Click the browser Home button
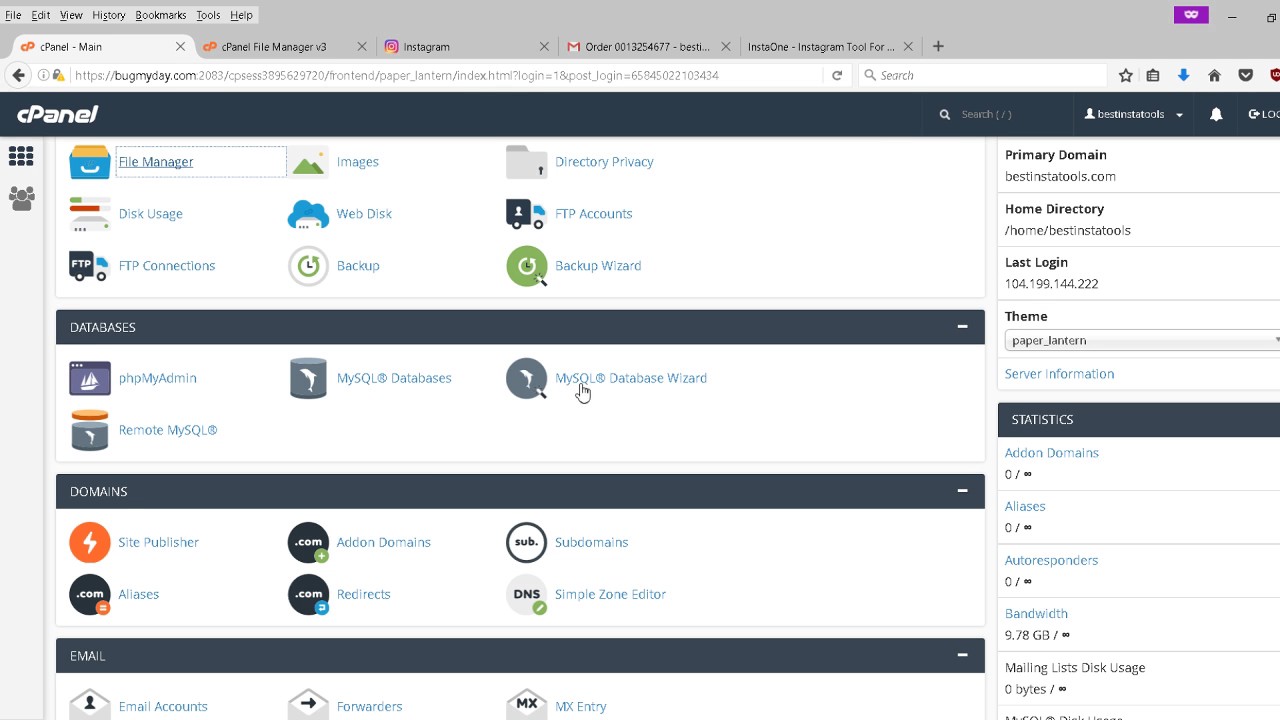This screenshot has width=1280, height=720. point(1214,75)
